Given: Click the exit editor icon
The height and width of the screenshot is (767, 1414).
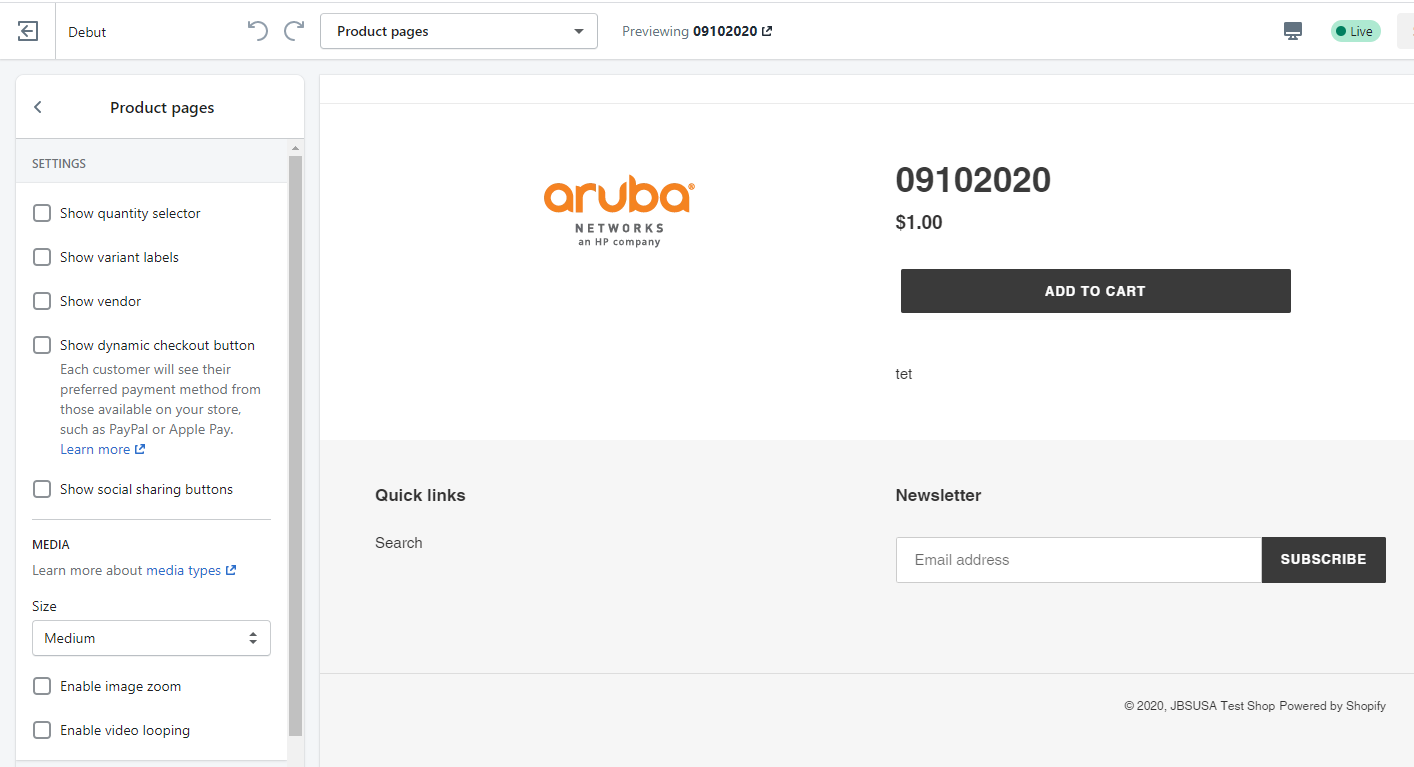Looking at the screenshot, I should (28, 31).
